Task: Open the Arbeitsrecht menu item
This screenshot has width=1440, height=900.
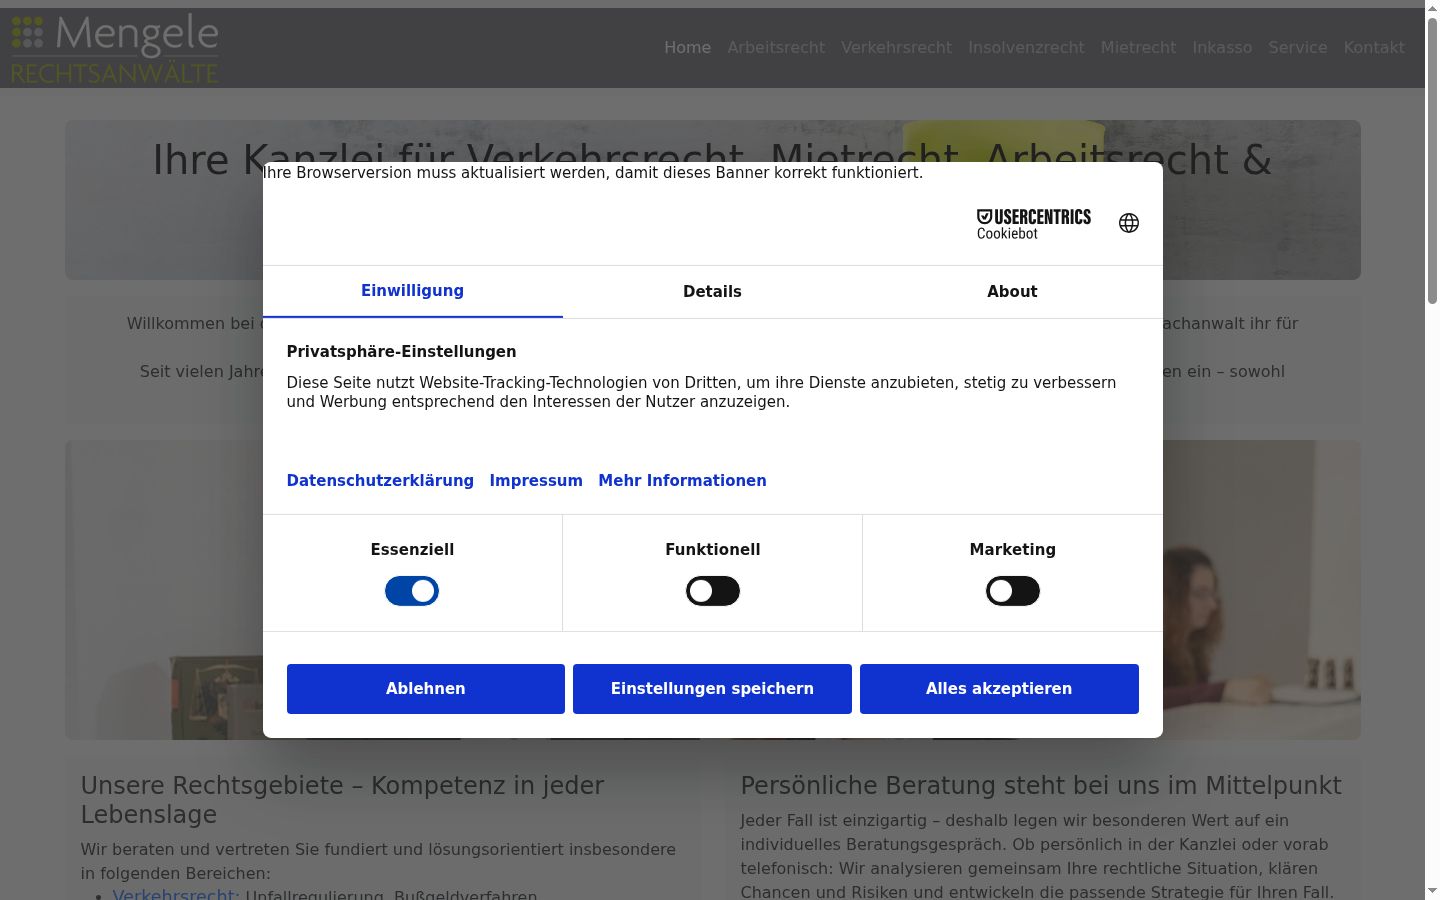Action: [x=776, y=48]
